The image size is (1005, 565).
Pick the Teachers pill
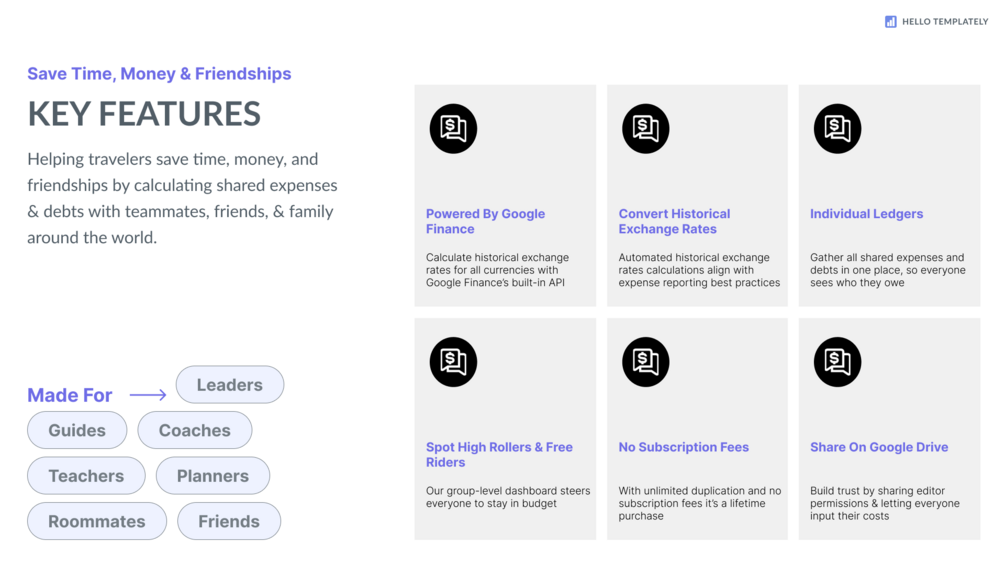86,476
